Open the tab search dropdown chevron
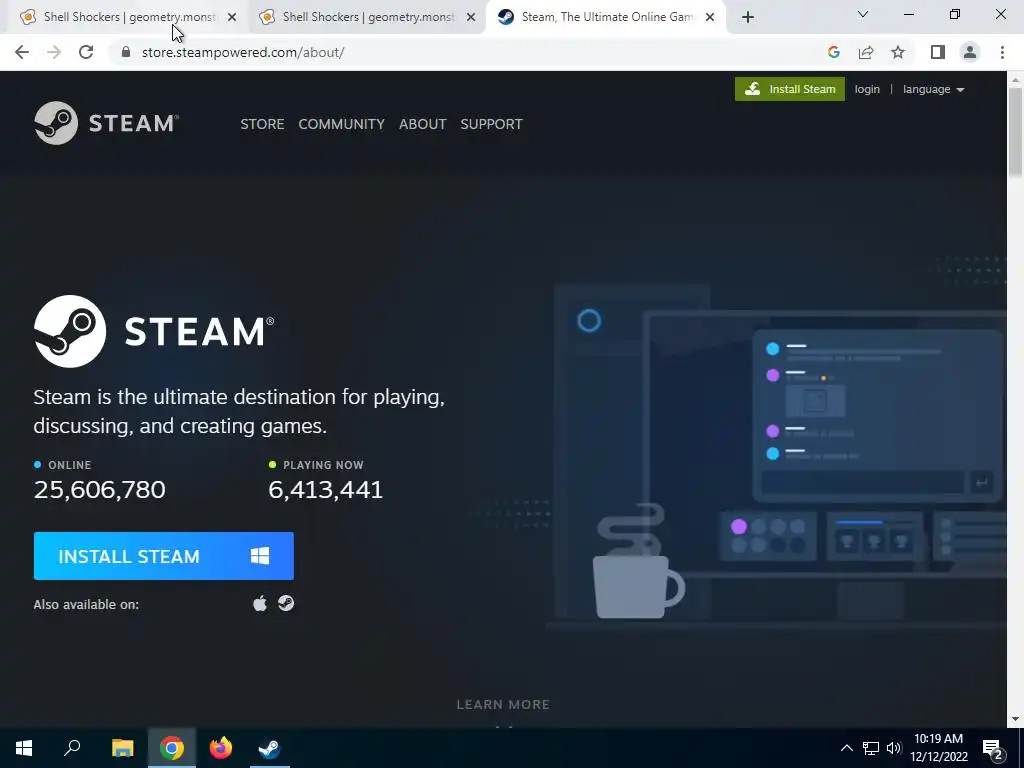The height and width of the screenshot is (768, 1024). tap(863, 14)
